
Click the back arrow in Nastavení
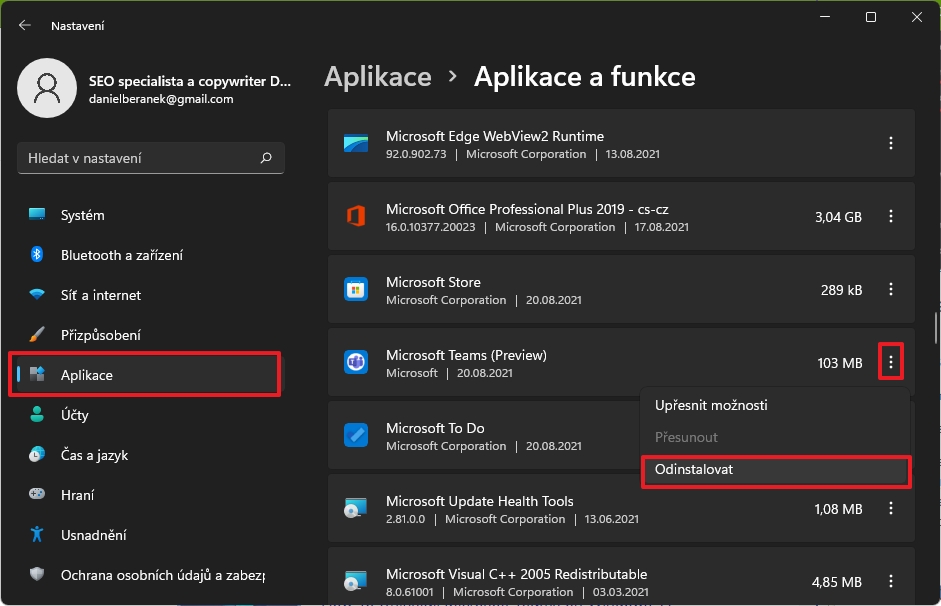tap(25, 25)
